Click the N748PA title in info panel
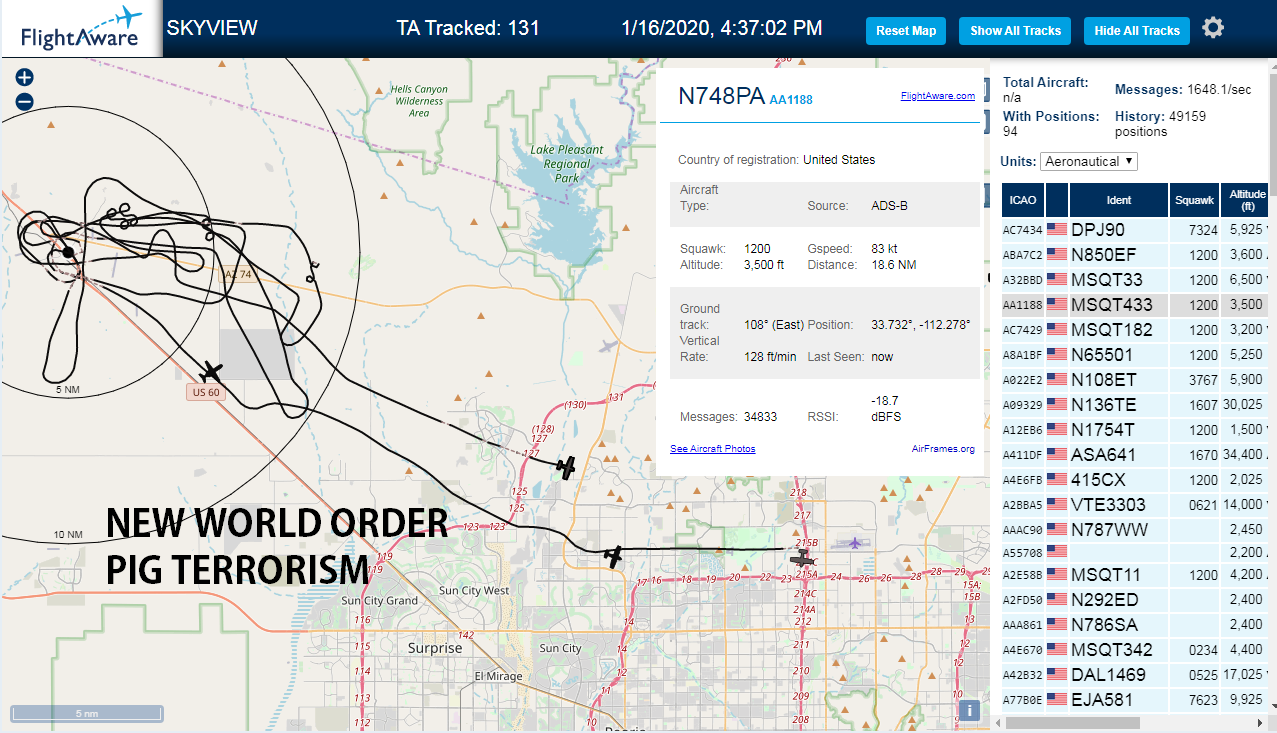 point(721,96)
